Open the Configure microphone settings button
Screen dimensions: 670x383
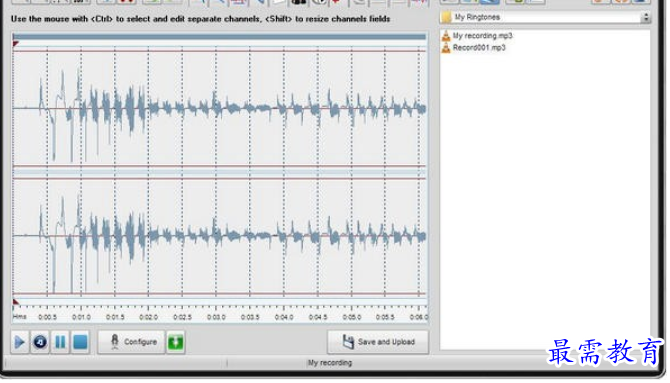pos(131,342)
